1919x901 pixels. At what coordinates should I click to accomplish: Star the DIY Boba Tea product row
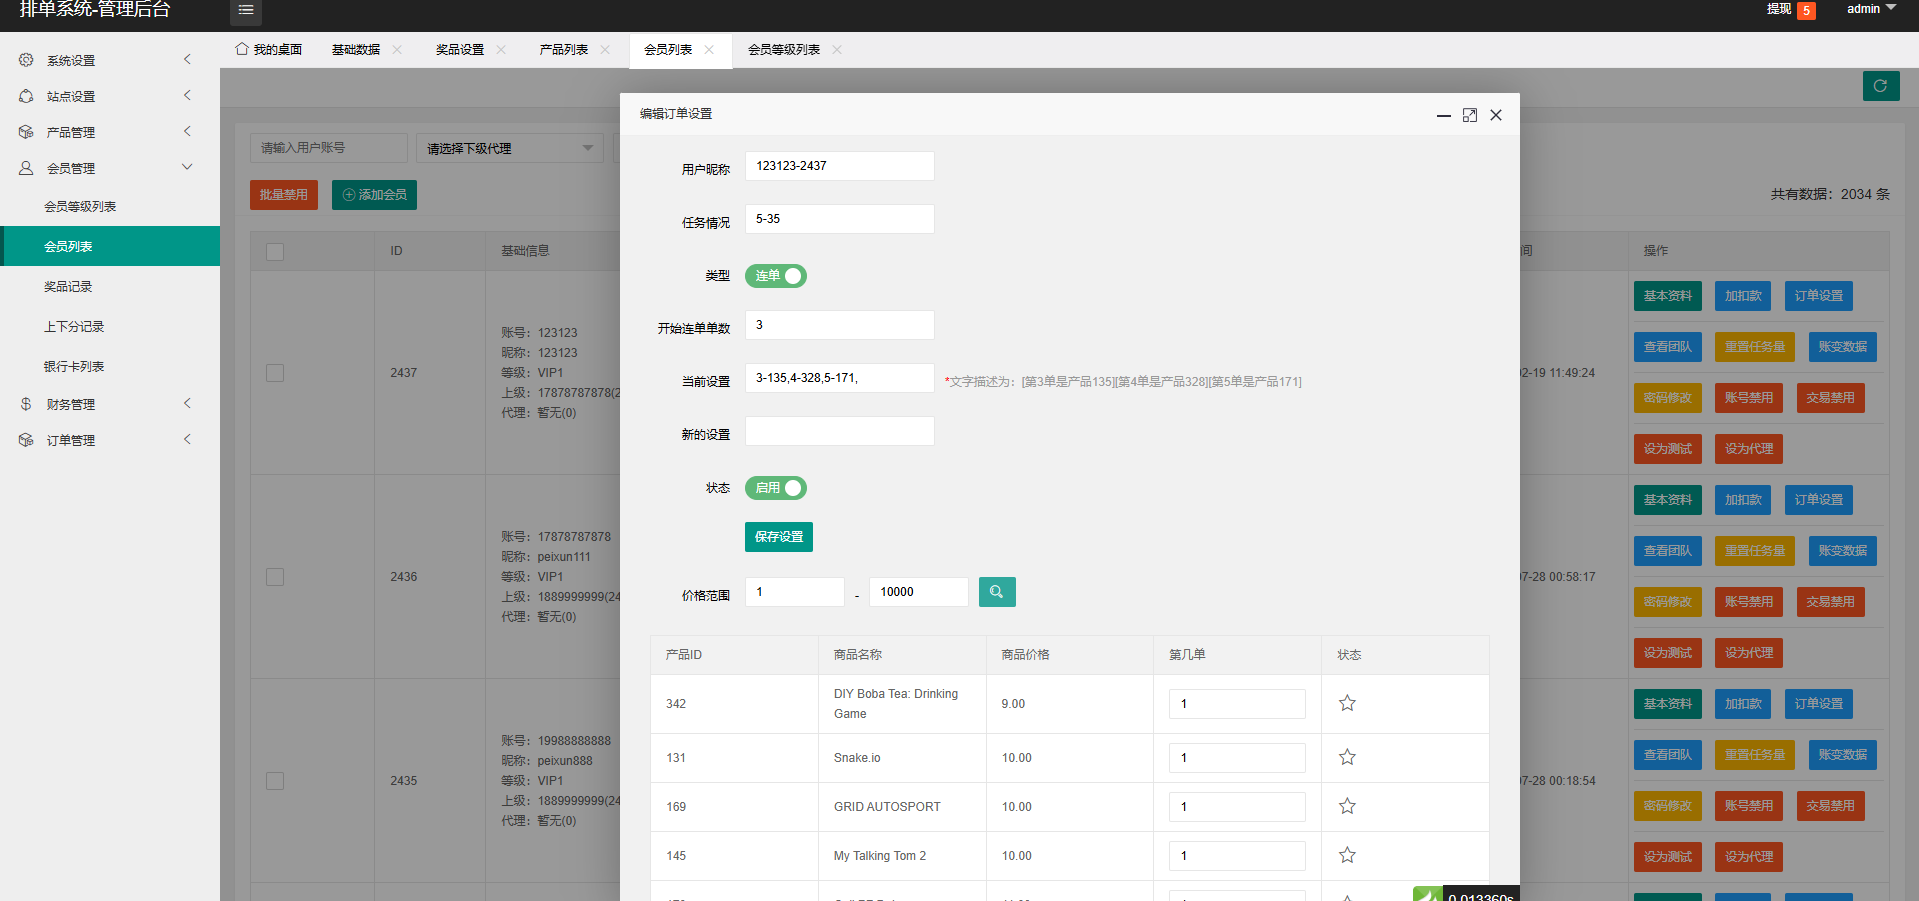pyautogui.click(x=1347, y=703)
